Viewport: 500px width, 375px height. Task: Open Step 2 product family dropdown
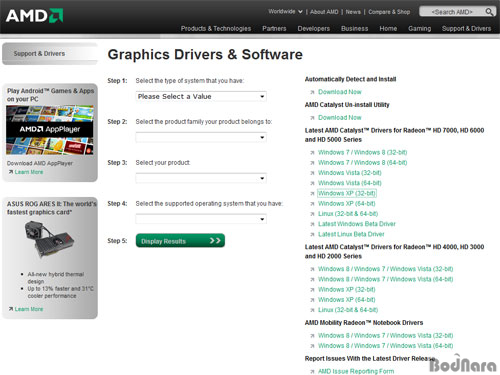pos(201,137)
